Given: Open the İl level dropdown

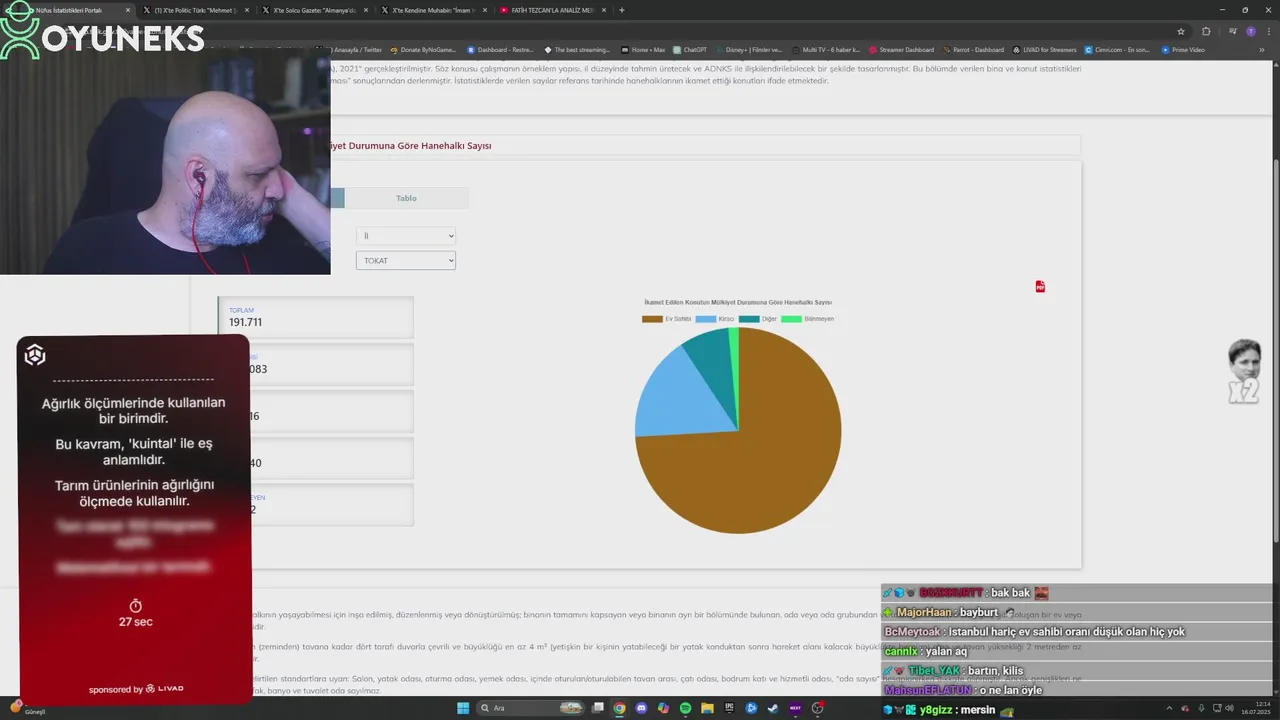Looking at the screenshot, I should (x=406, y=236).
